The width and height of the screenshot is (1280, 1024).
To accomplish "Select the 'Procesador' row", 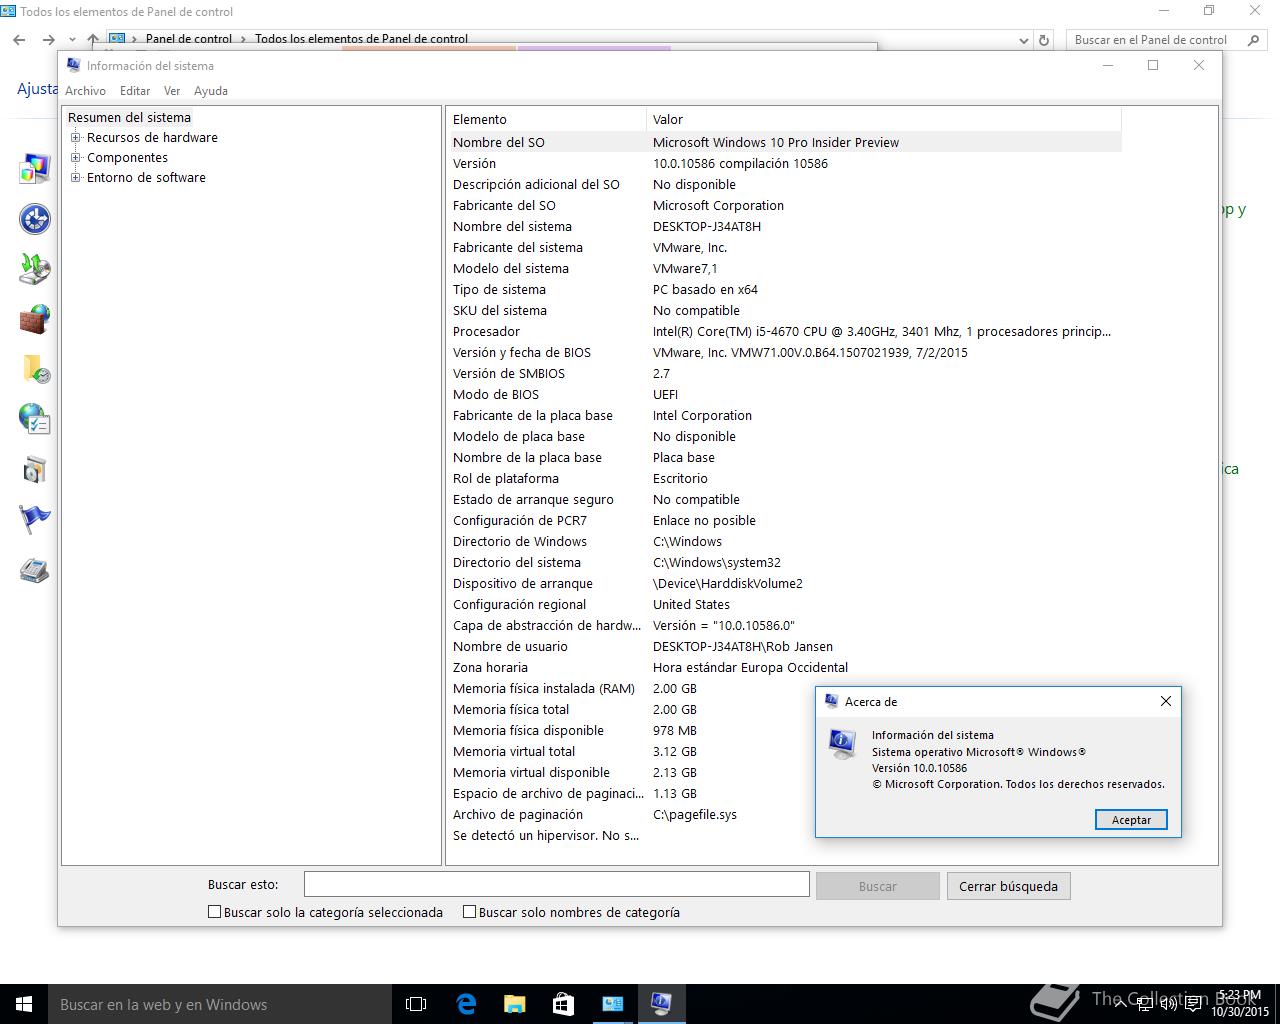I will [x=785, y=331].
